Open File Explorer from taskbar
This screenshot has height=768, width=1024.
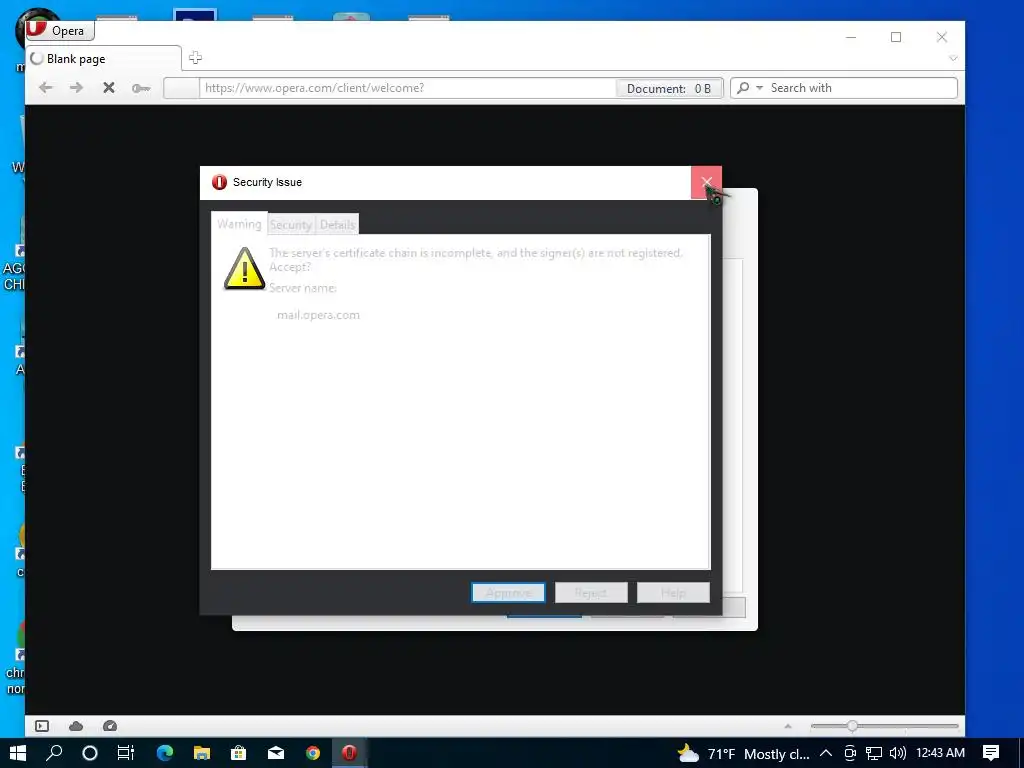click(x=202, y=753)
